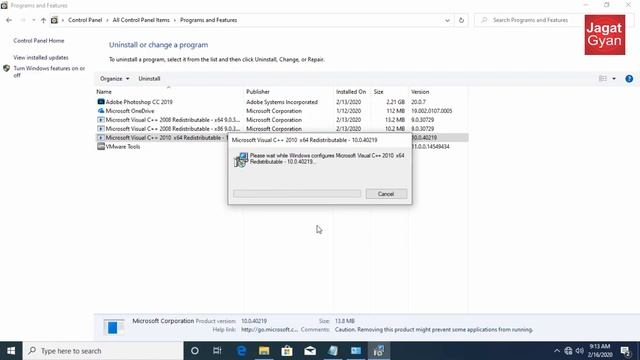Click Adobe Systems Incorporated publisher cell
The width and height of the screenshot is (640, 360).
point(282,102)
